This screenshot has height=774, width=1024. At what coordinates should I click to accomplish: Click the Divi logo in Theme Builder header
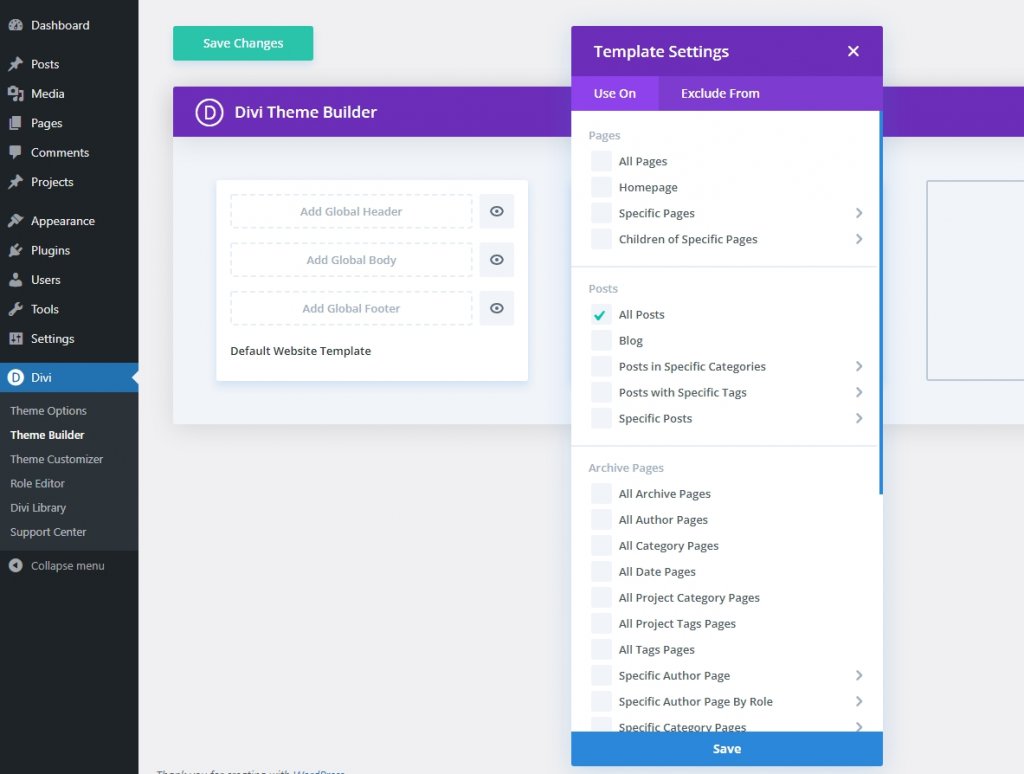click(x=209, y=112)
